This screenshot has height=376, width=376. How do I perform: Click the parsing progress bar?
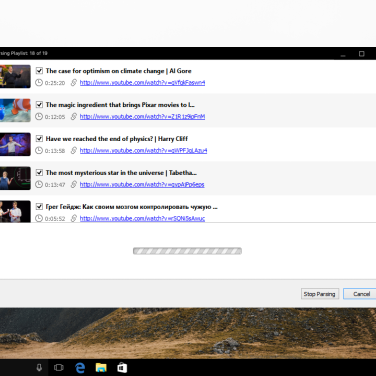[187, 251]
